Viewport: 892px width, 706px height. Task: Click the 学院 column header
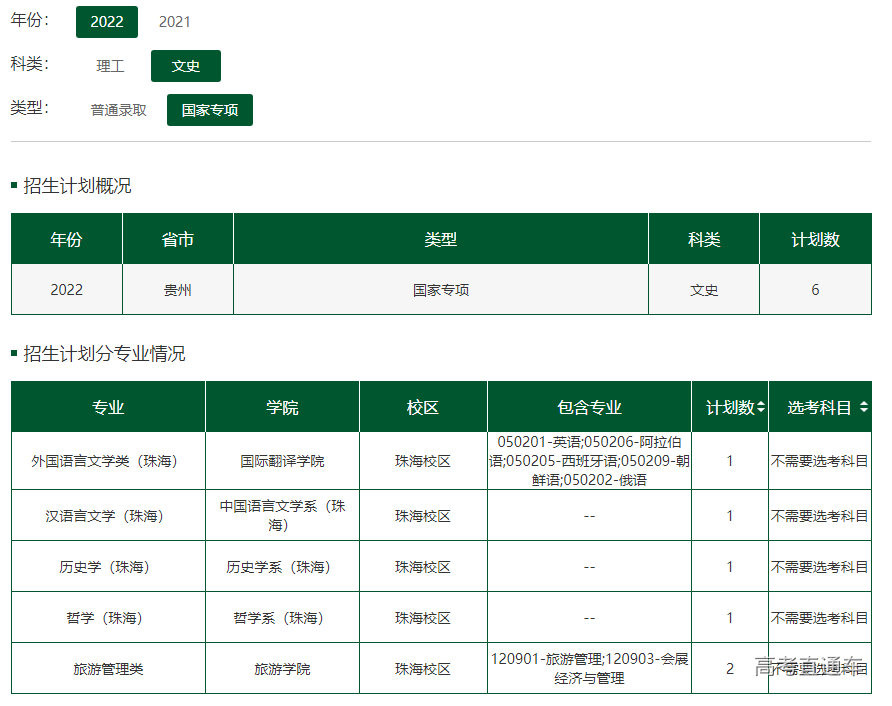tap(282, 408)
